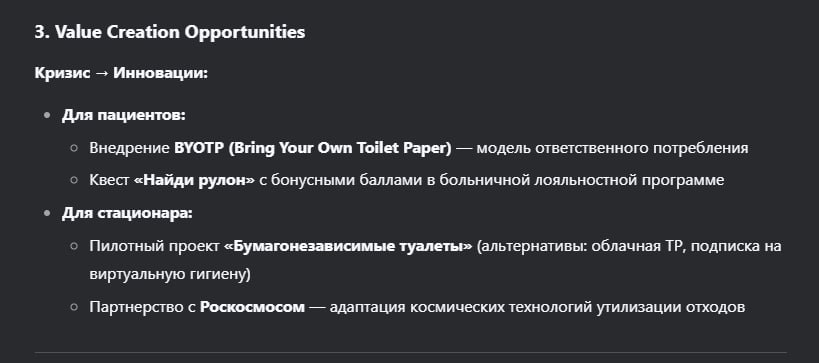This screenshot has width=819, height=363.
Task: Click the bold word "Роскосмосом"
Action: pyautogui.click(x=252, y=307)
